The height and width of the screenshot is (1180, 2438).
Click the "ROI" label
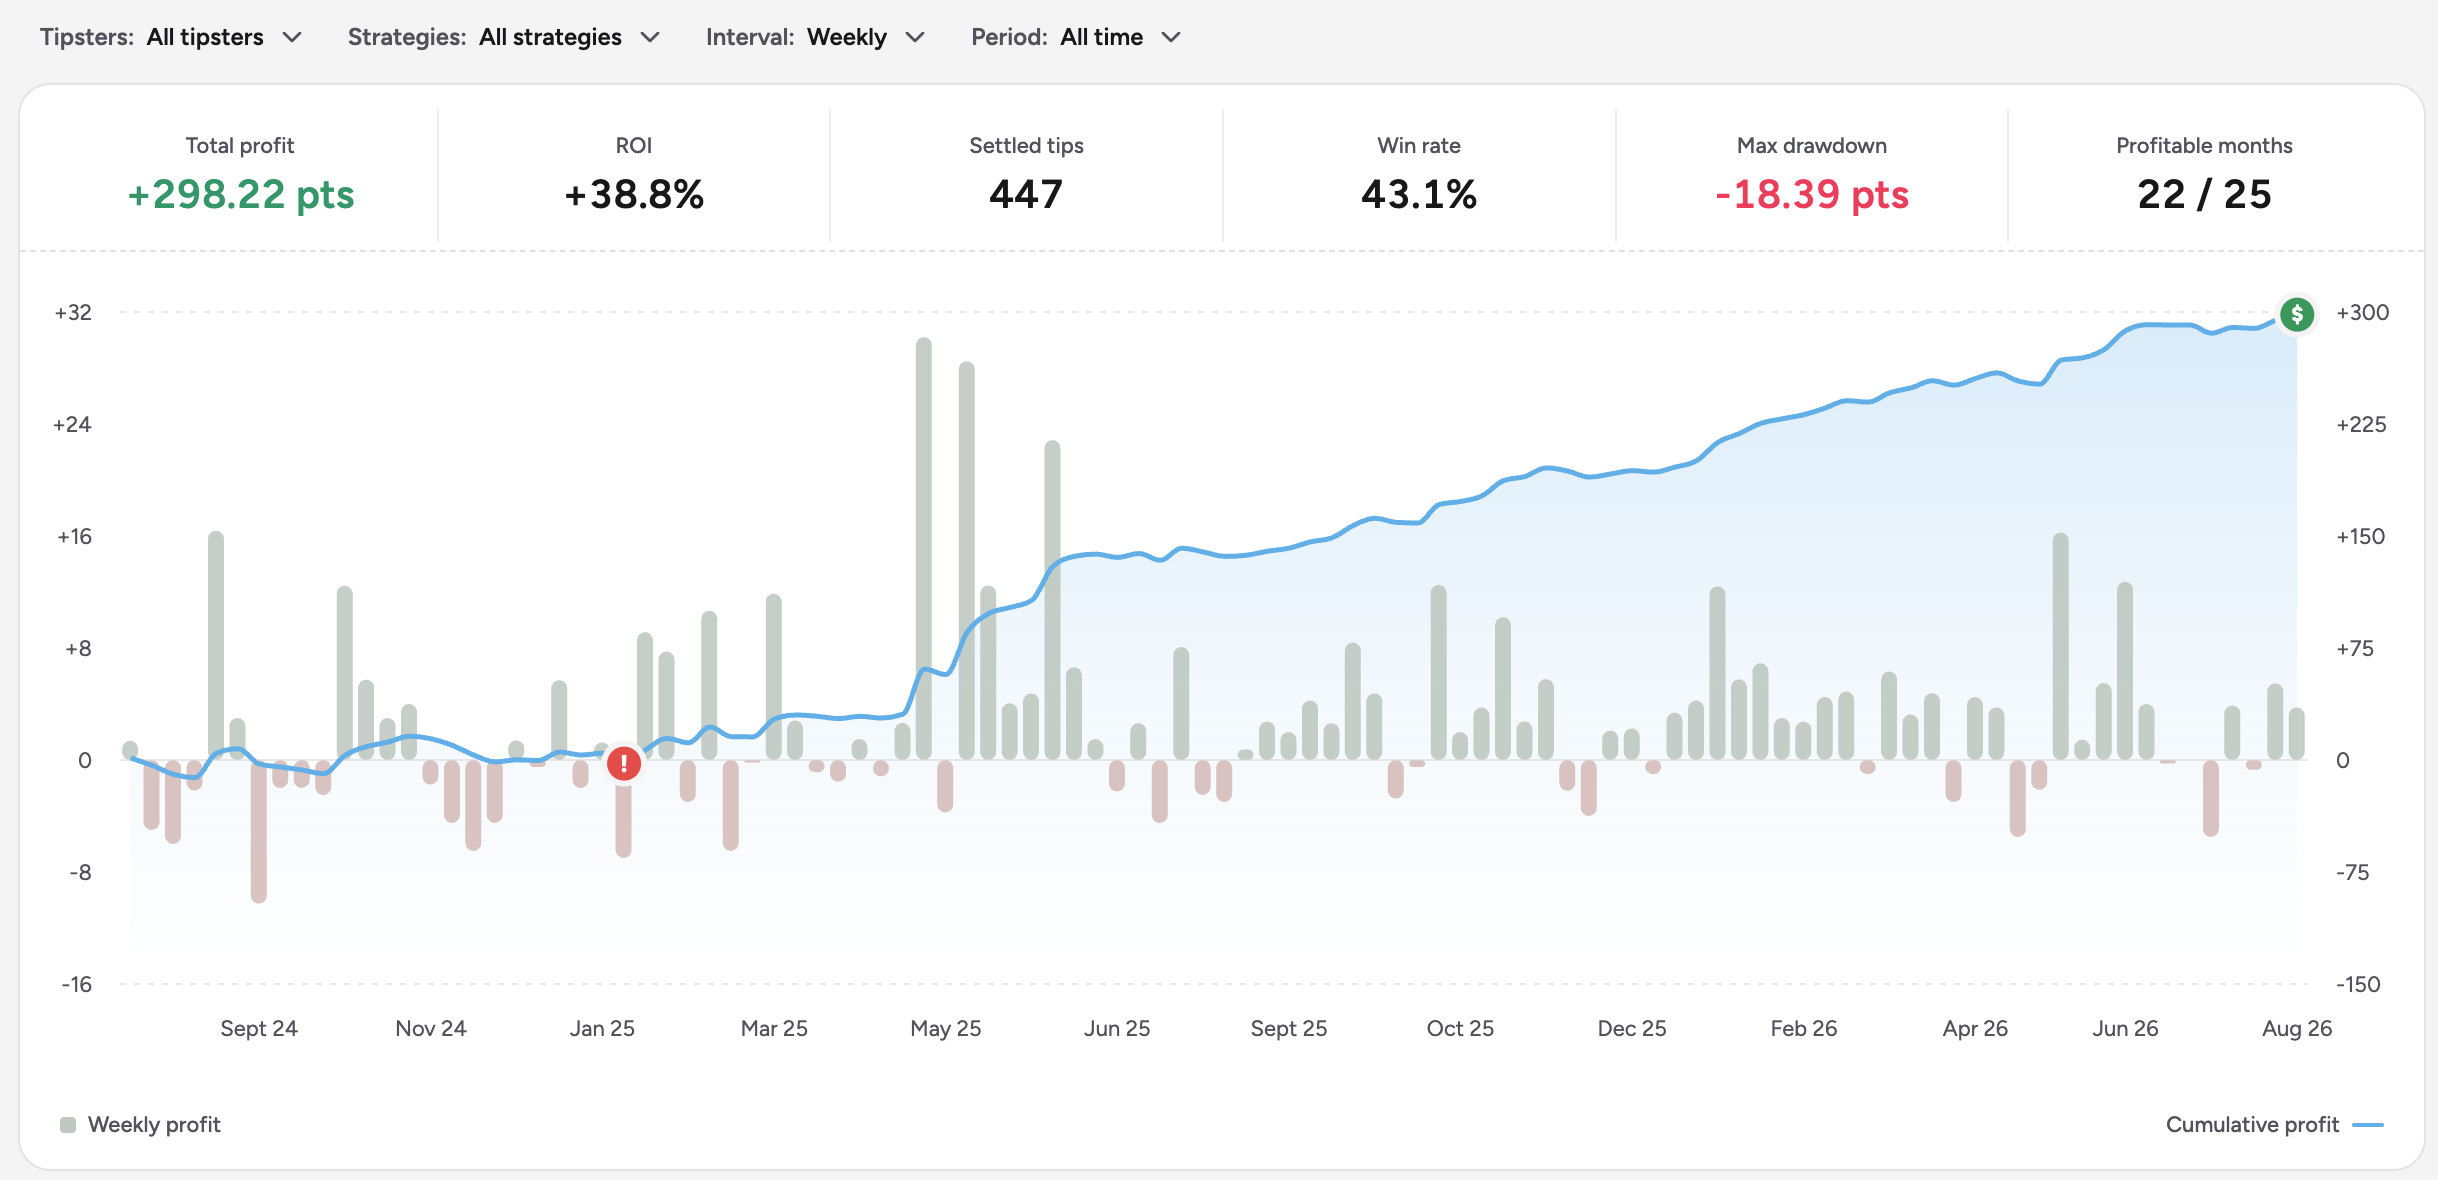[x=634, y=145]
